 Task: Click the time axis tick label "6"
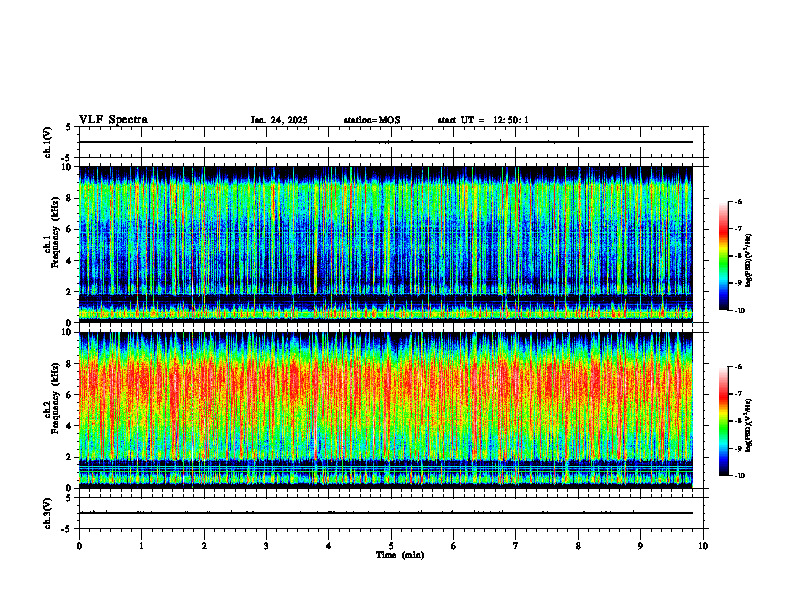453,546
